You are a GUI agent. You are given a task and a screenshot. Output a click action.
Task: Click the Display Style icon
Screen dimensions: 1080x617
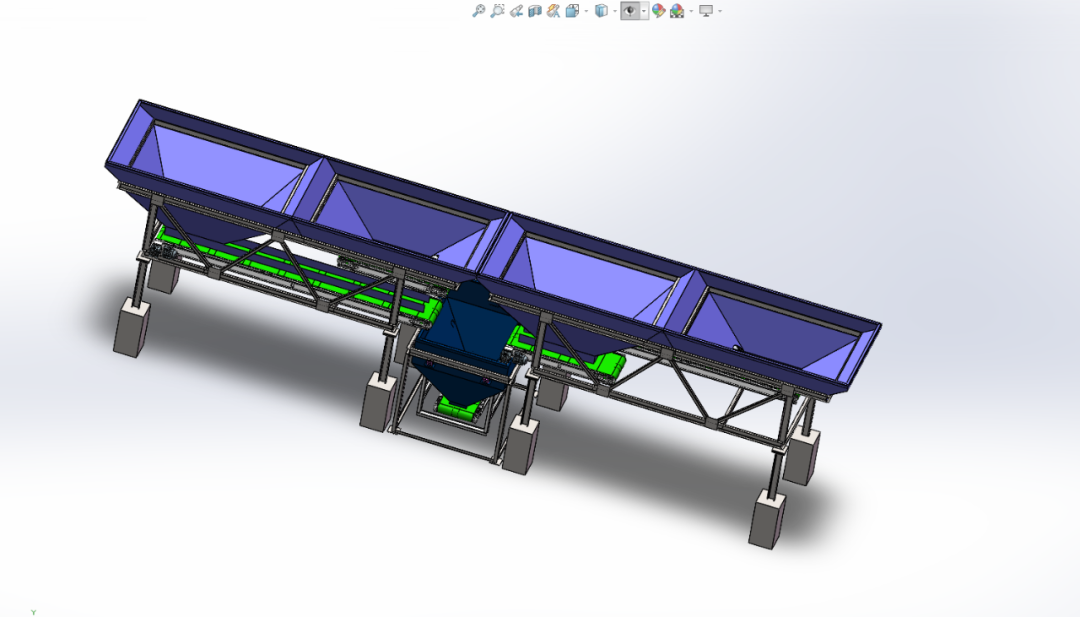pyautogui.click(x=600, y=11)
